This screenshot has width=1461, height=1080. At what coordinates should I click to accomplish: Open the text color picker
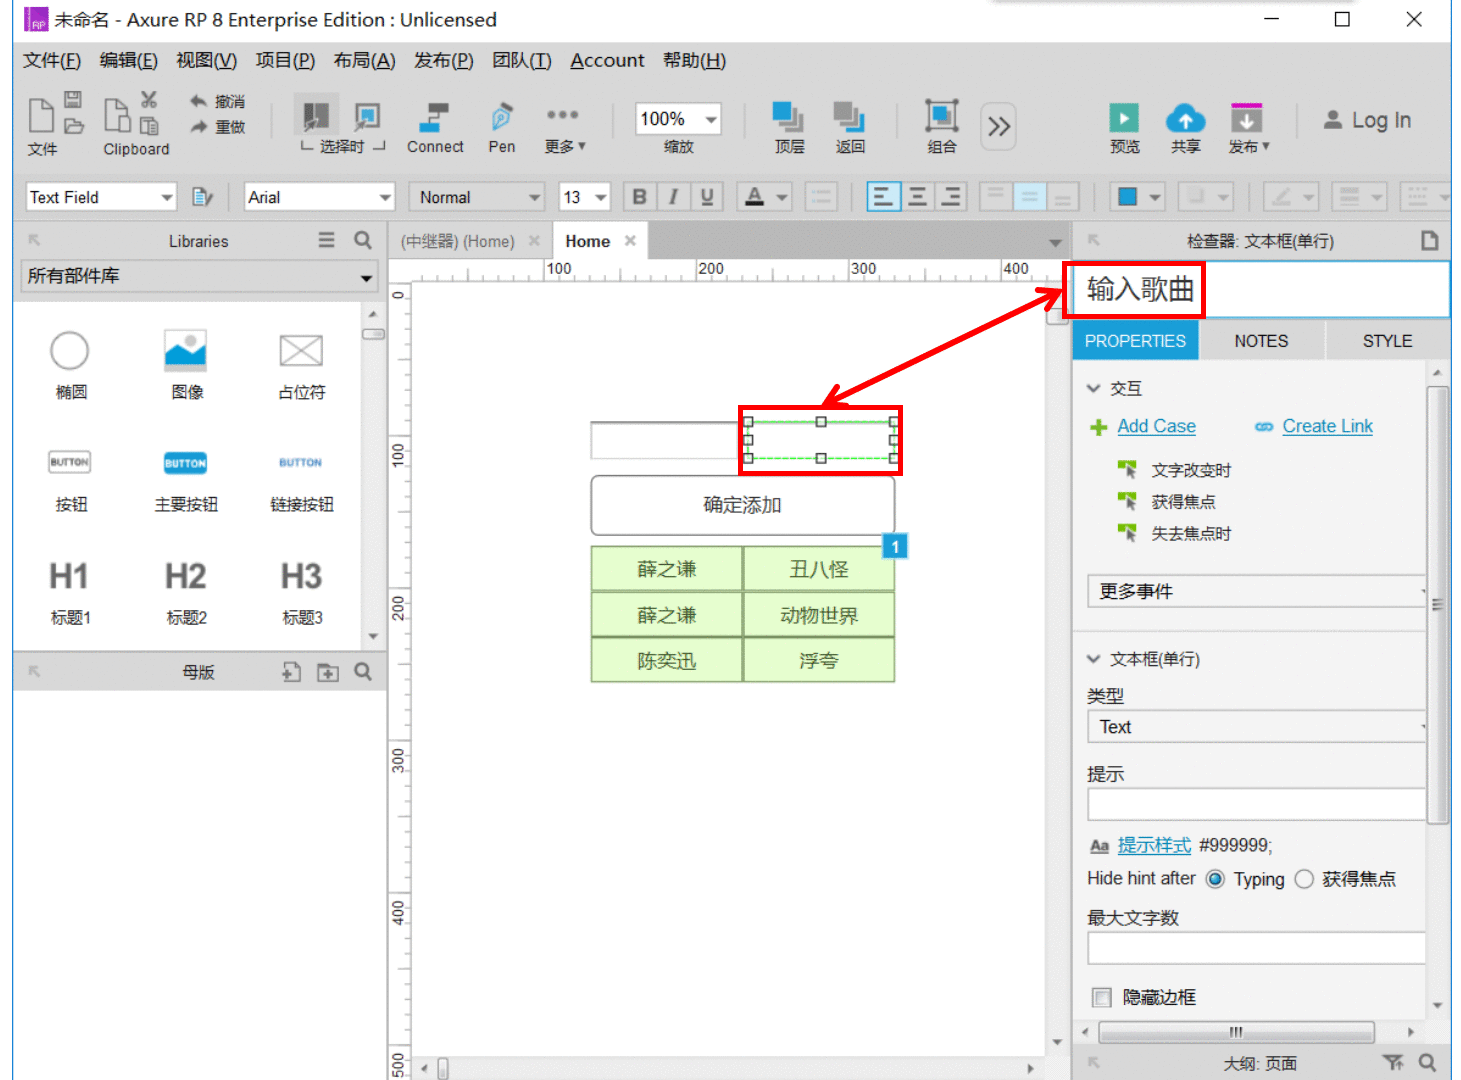coord(766,197)
